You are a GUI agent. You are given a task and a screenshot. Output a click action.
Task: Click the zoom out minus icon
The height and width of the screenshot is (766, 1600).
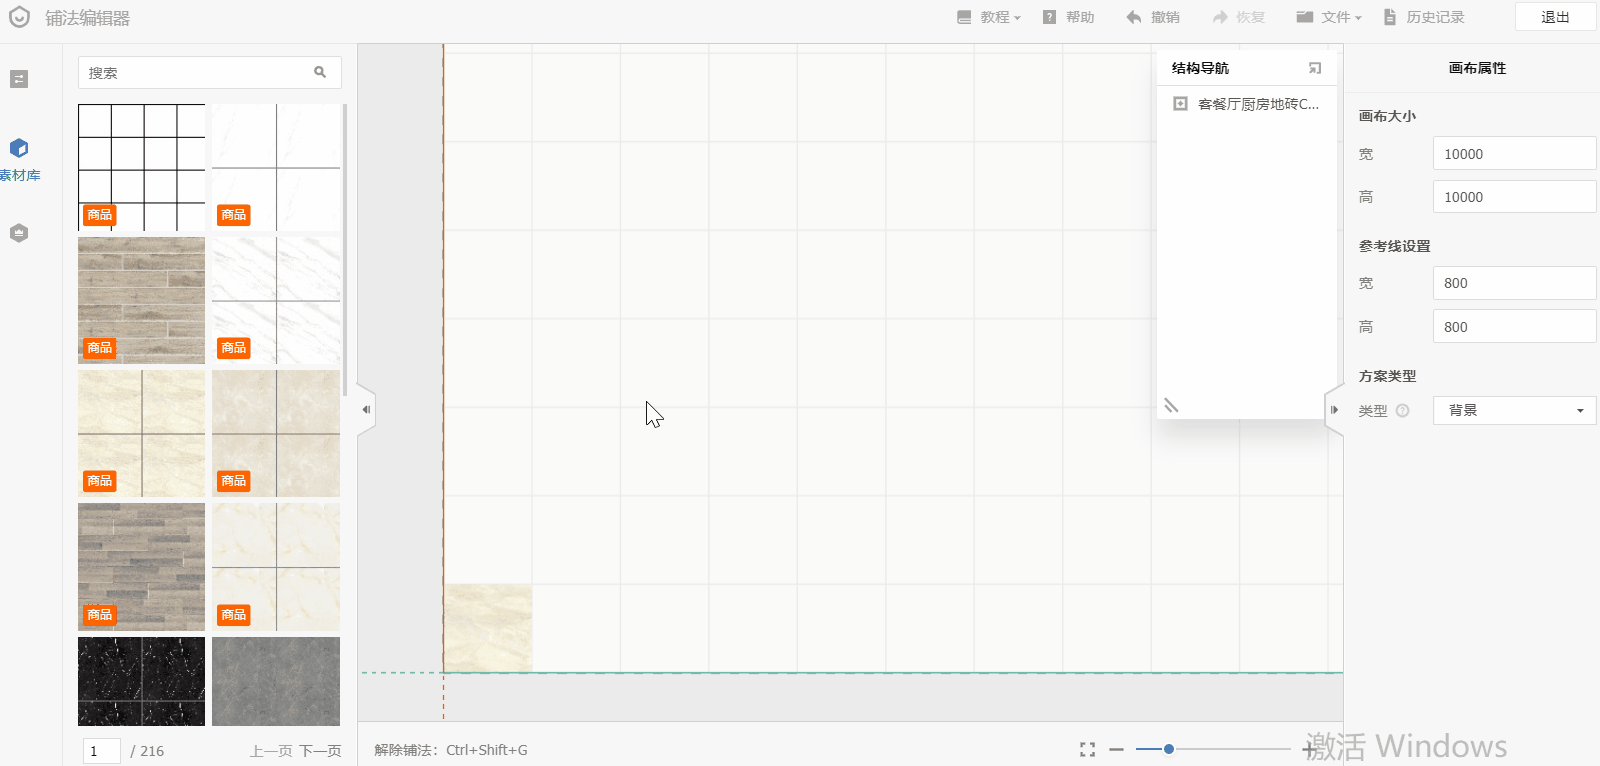[x=1116, y=749]
